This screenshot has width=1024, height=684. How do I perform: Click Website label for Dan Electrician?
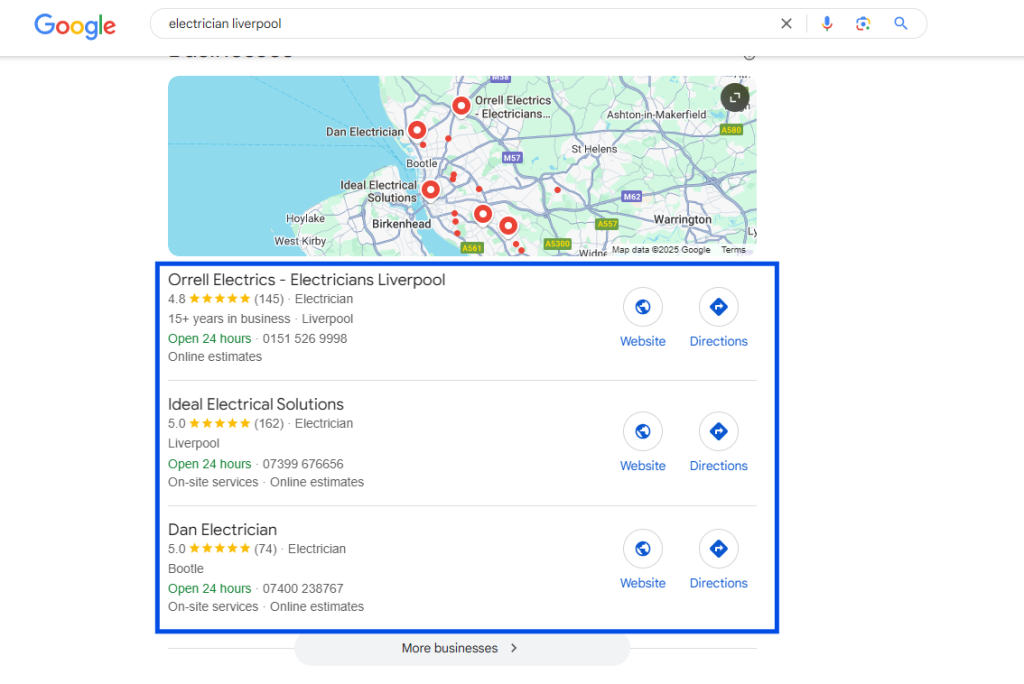pos(643,583)
